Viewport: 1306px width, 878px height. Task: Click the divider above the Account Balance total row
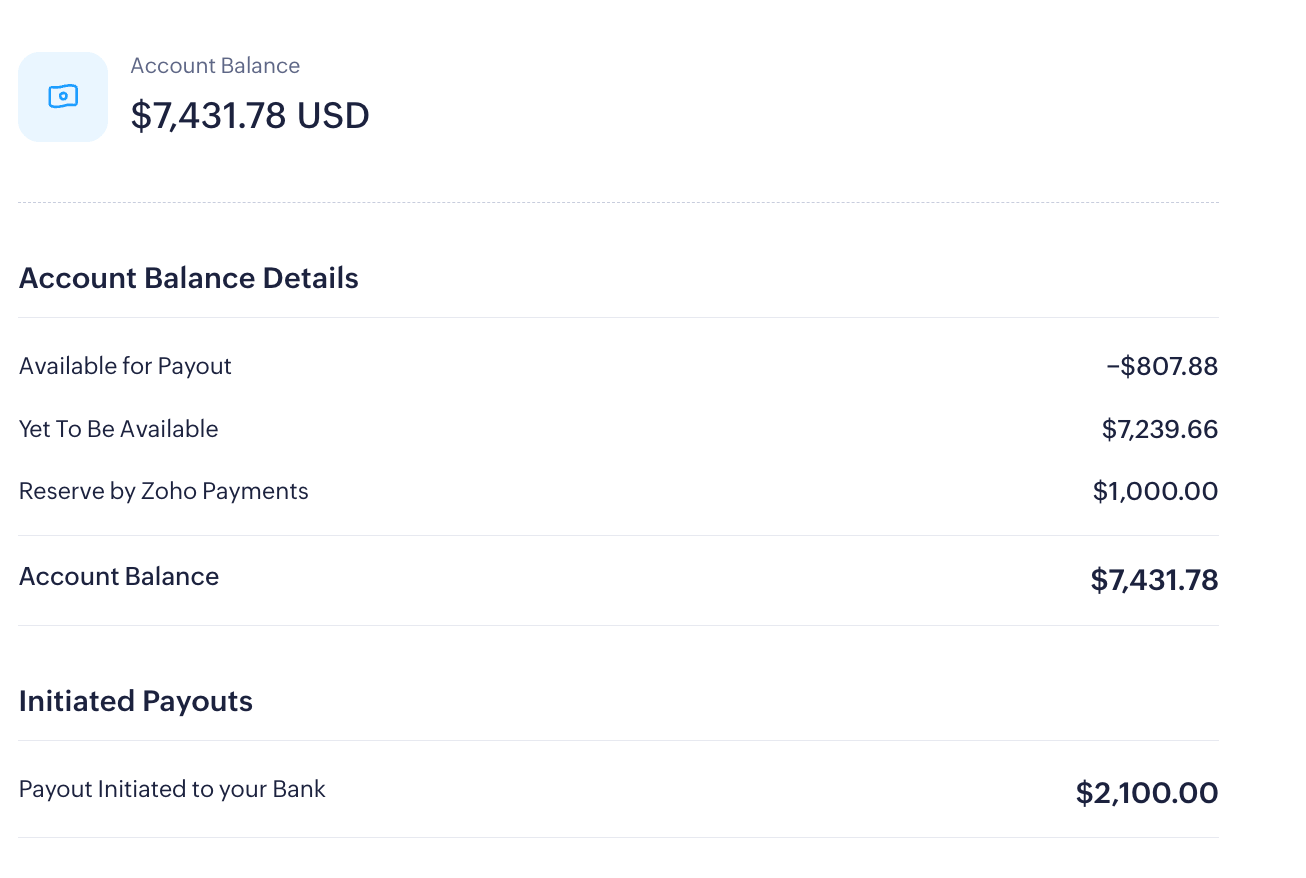[618, 536]
